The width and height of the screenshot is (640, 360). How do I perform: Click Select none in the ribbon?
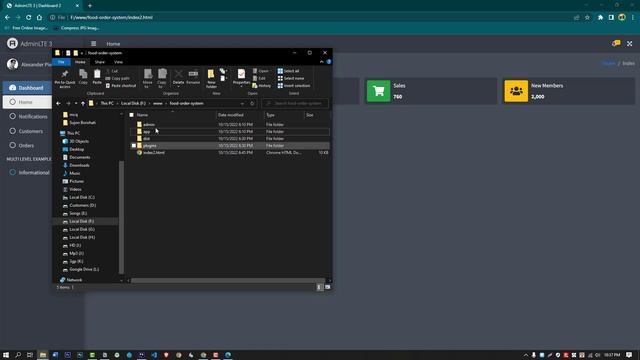click(291, 78)
